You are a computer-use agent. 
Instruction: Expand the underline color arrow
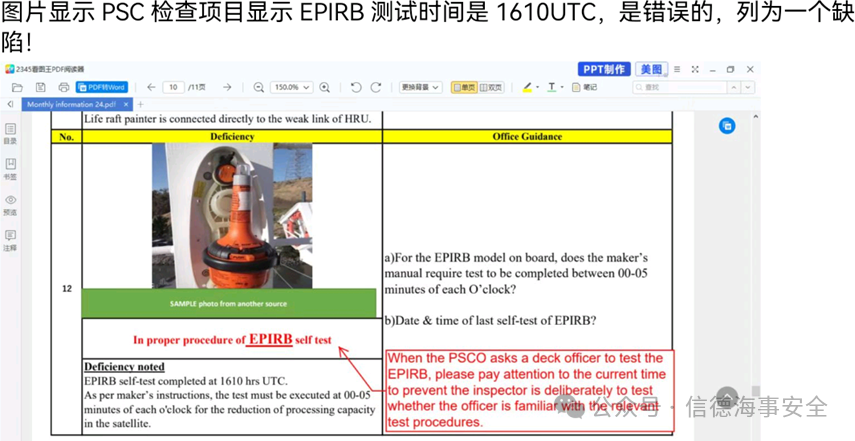pos(562,87)
